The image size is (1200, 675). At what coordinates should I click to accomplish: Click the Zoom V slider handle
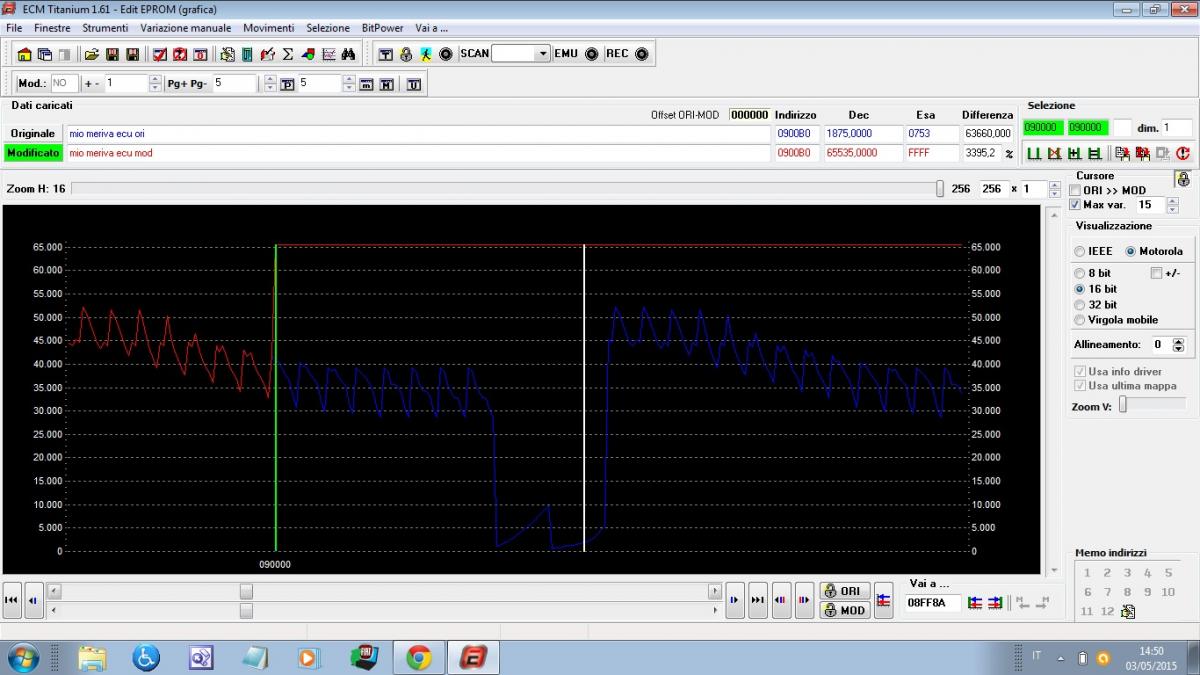pyautogui.click(x=1123, y=405)
